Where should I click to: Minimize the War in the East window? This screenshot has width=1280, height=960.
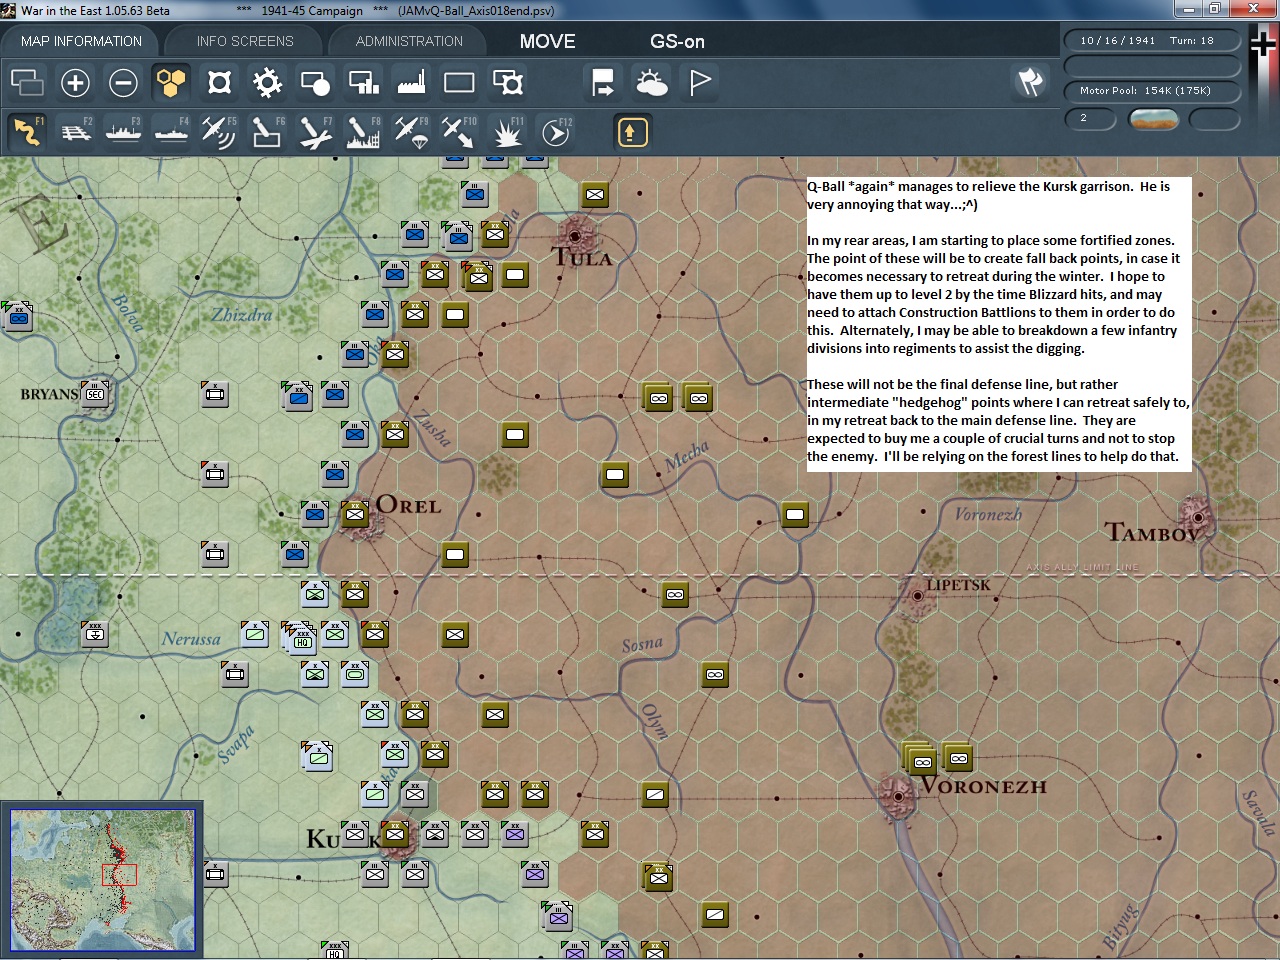tap(1188, 9)
